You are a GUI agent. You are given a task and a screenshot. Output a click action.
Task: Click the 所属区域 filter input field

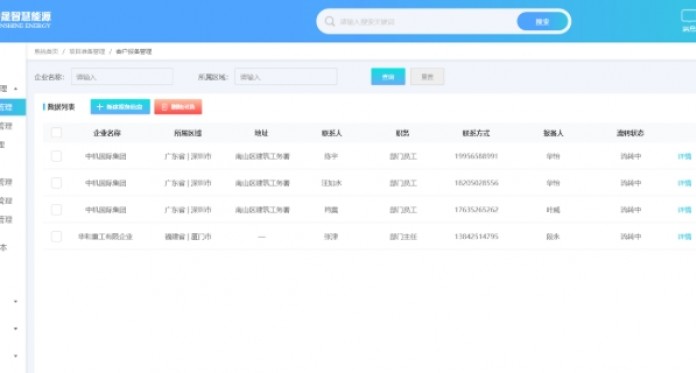point(286,77)
